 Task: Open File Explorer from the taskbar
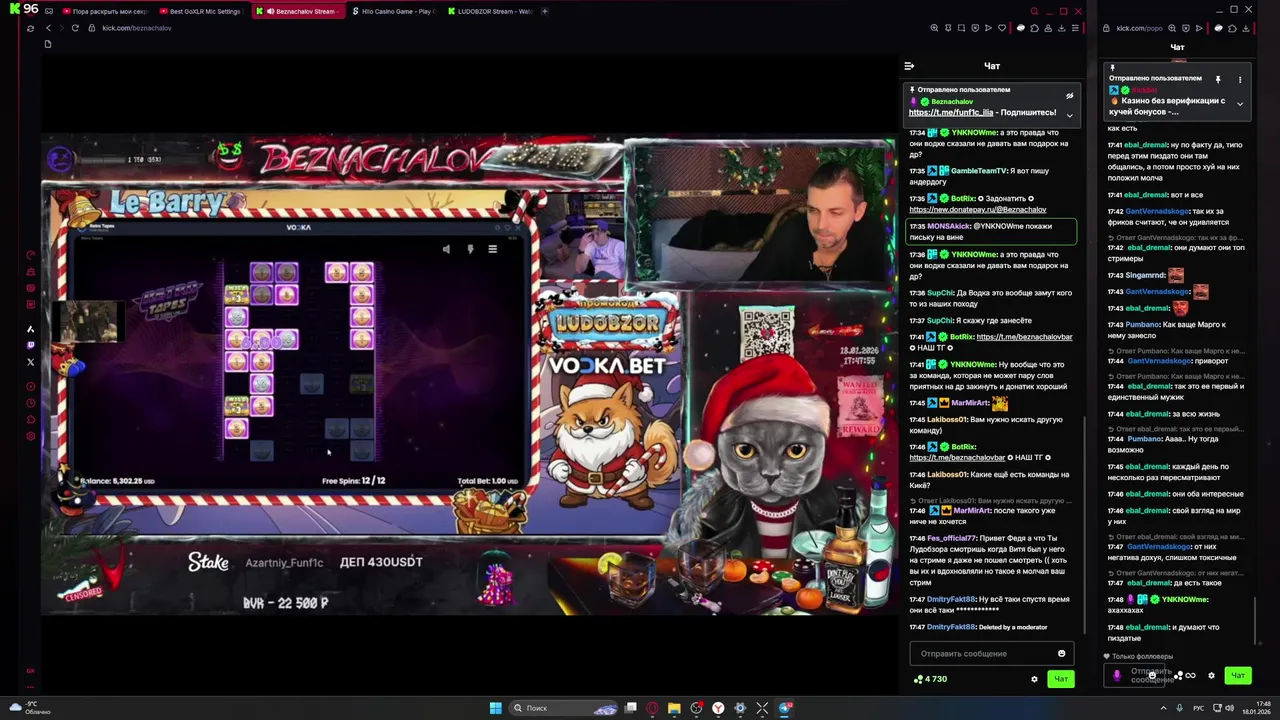click(674, 708)
